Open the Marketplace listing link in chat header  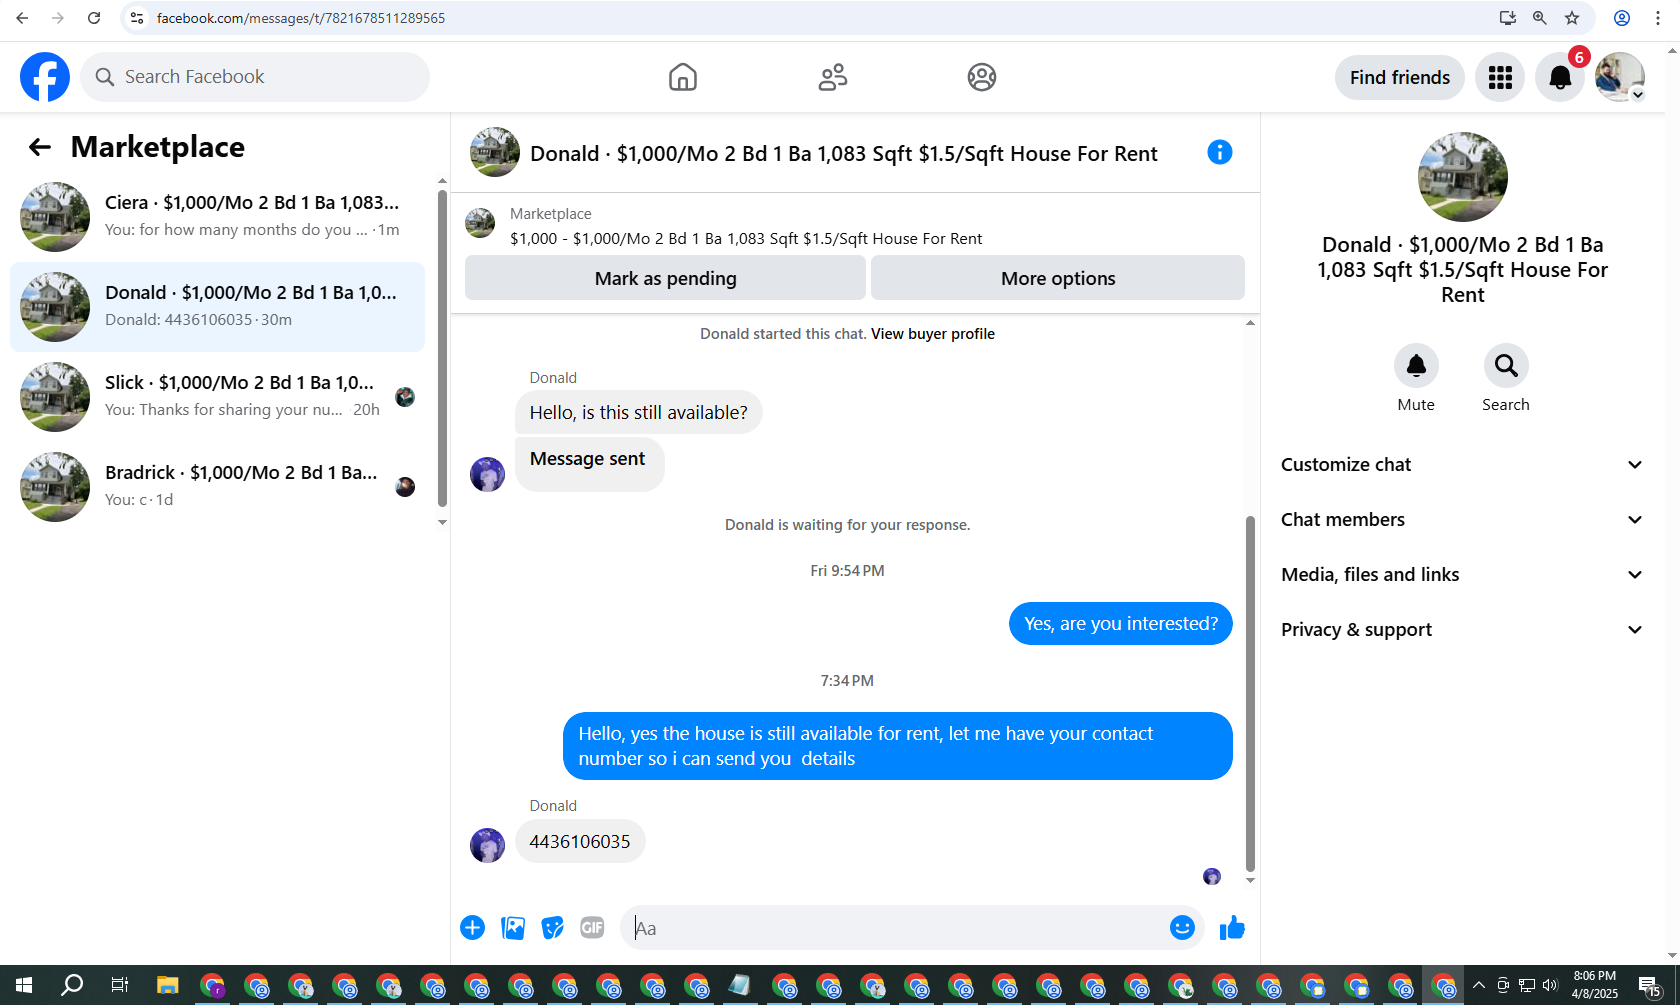746,238
